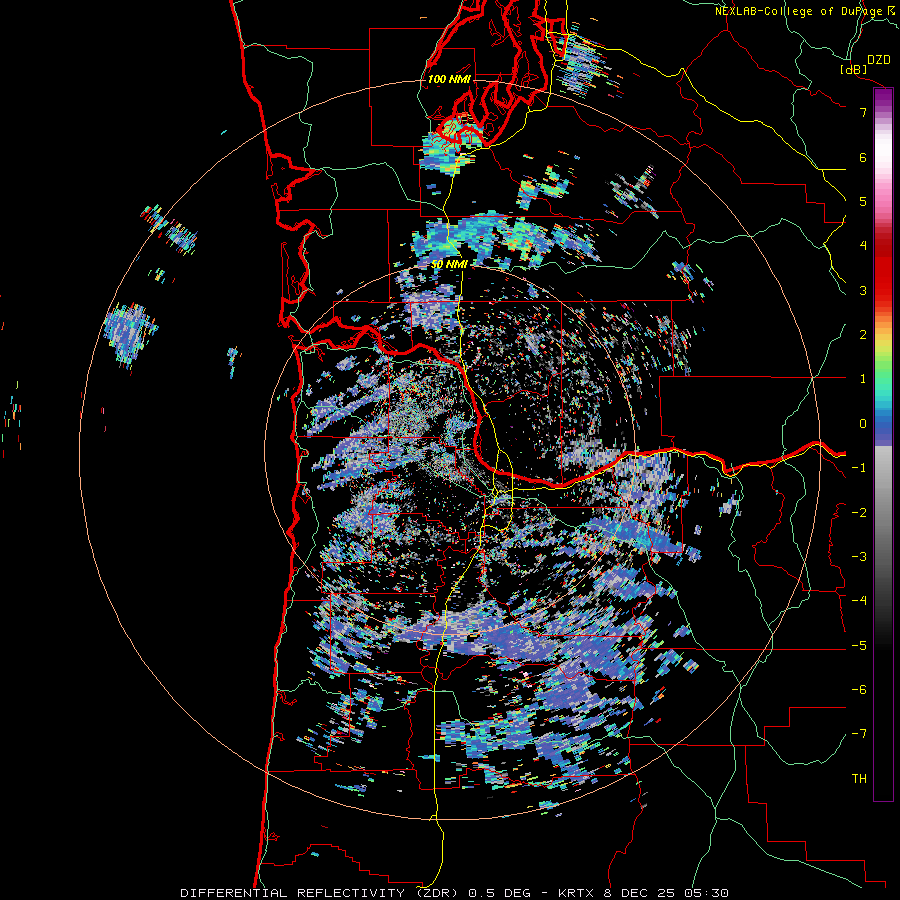Click the -4 value on the color scale
Viewport: 900px width, 900px height.
(x=859, y=600)
